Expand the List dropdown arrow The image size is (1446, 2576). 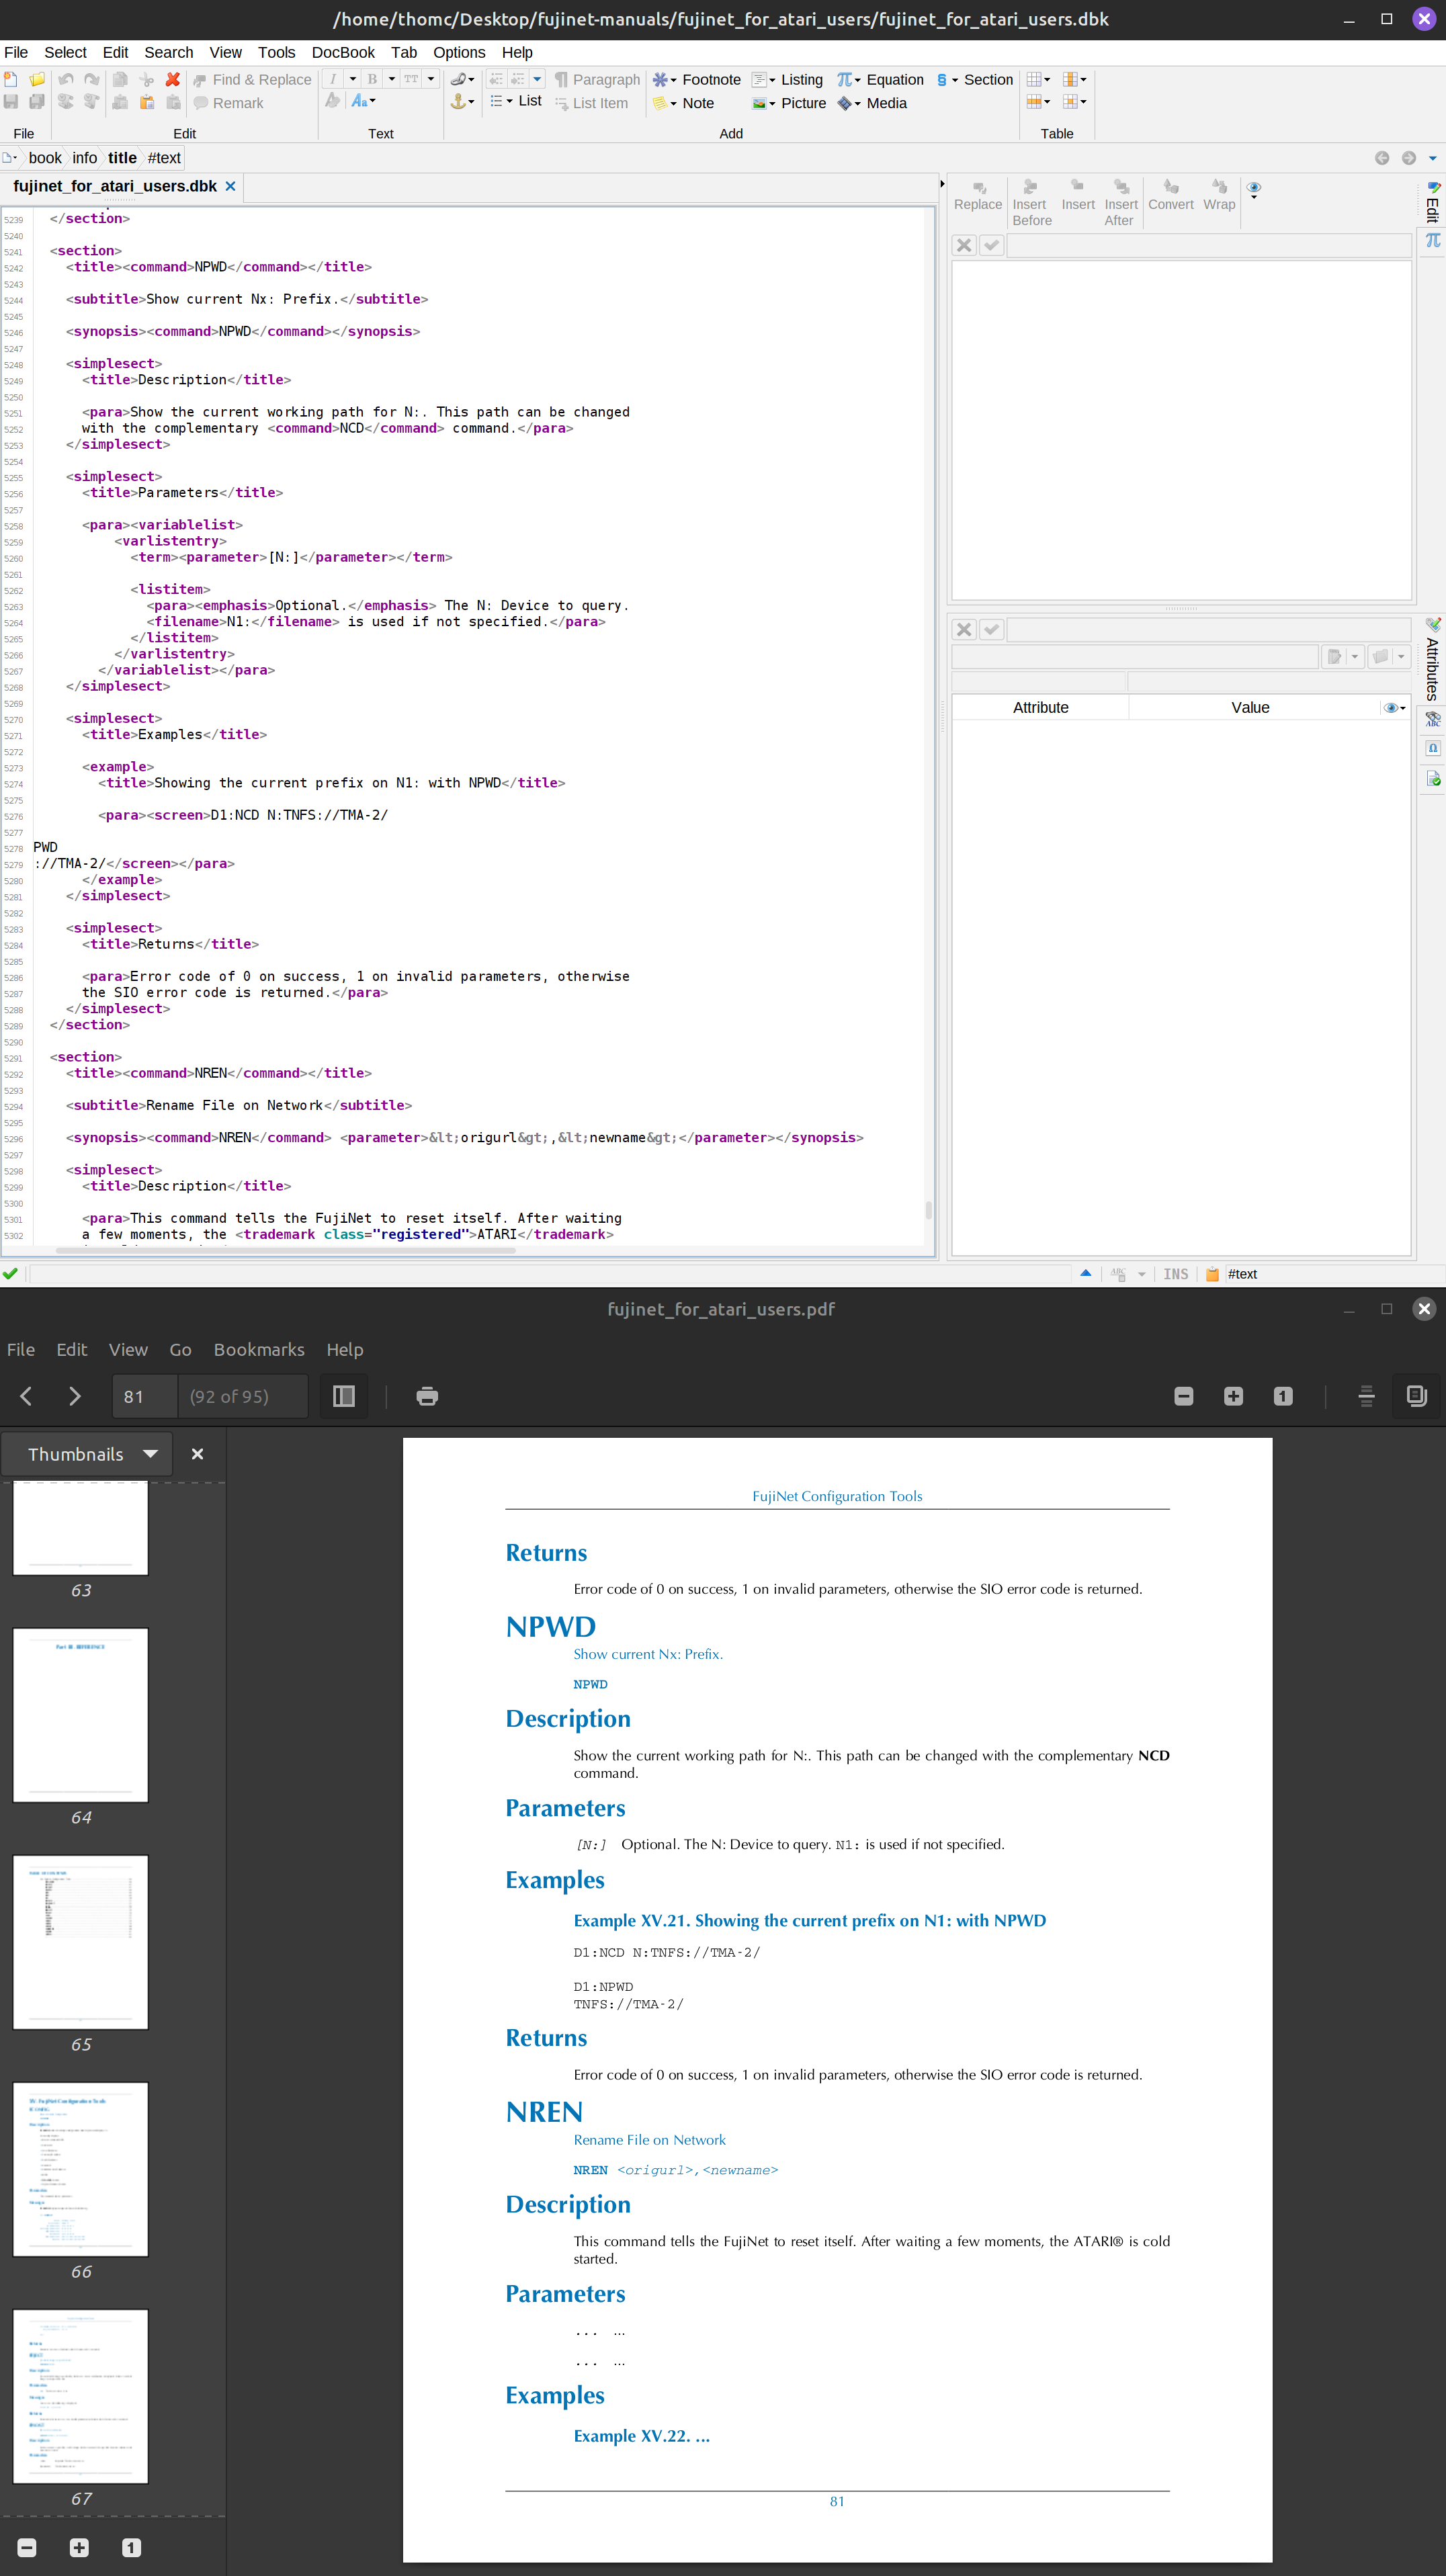pyautogui.click(x=510, y=101)
